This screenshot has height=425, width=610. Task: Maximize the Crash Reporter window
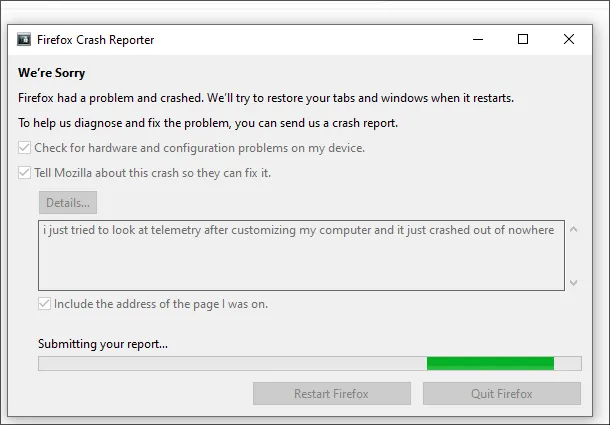pyautogui.click(x=523, y=39)
